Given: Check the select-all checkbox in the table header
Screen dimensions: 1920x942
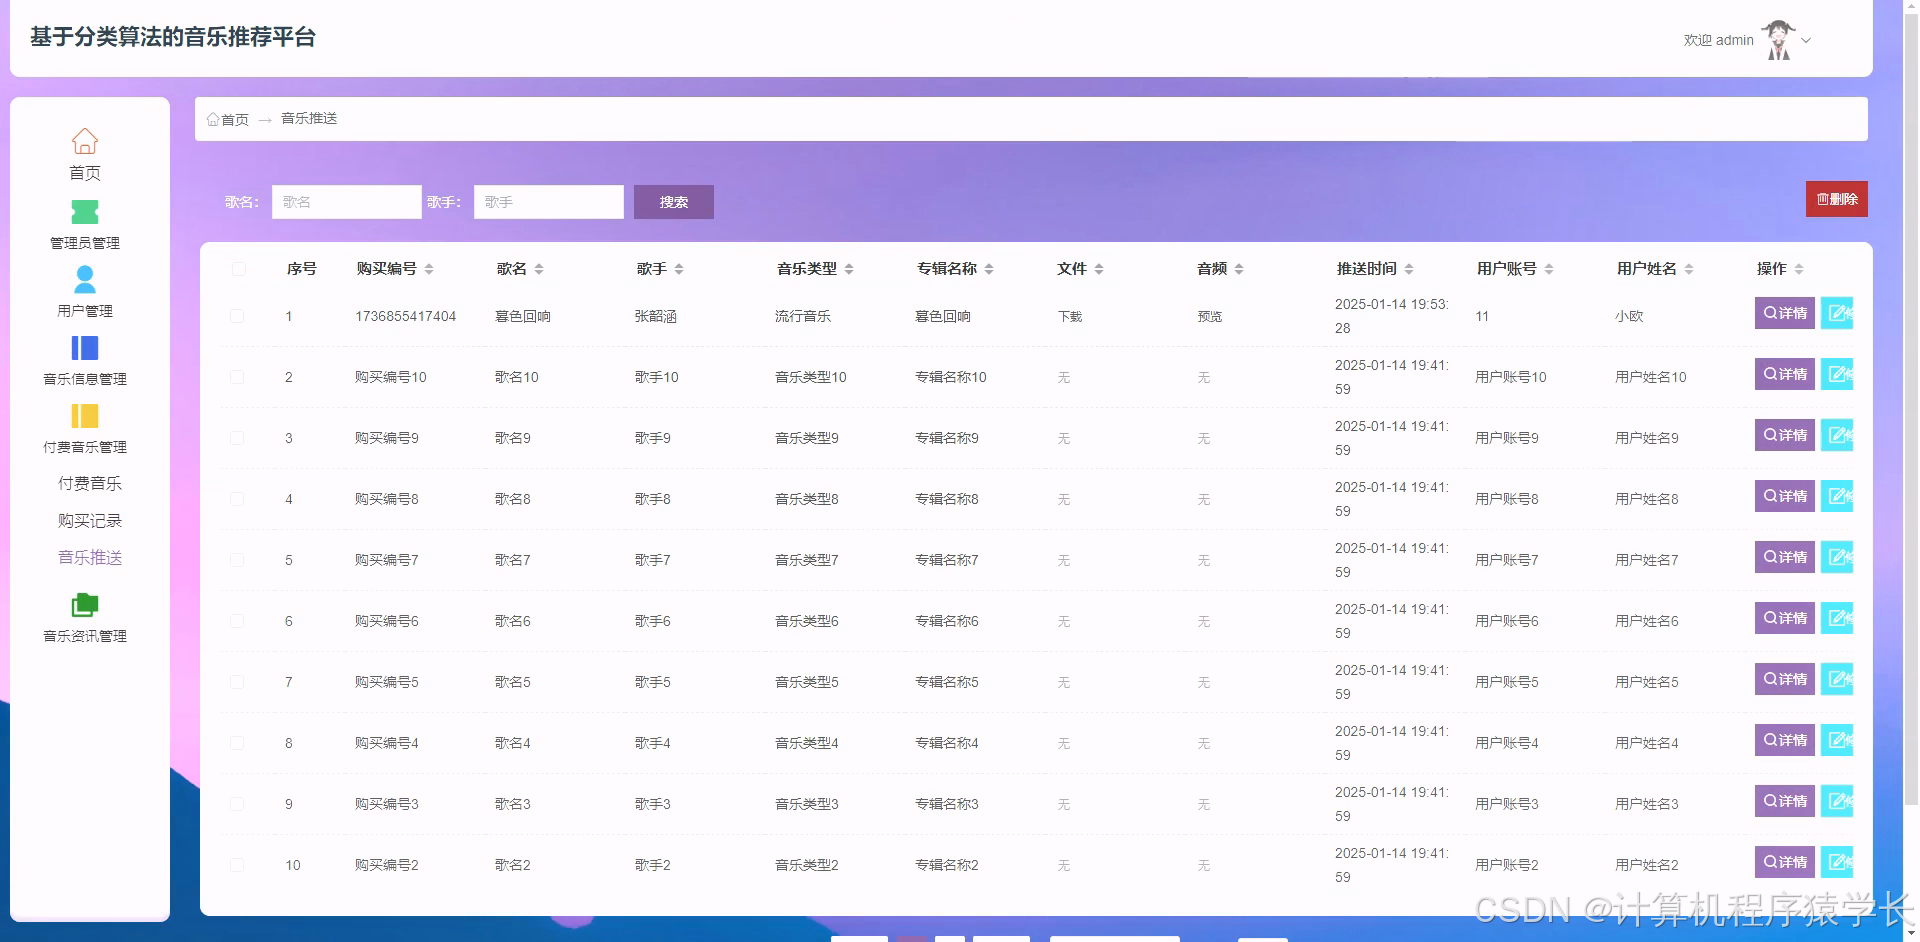Looking at the screenshot, I should 238,268.
